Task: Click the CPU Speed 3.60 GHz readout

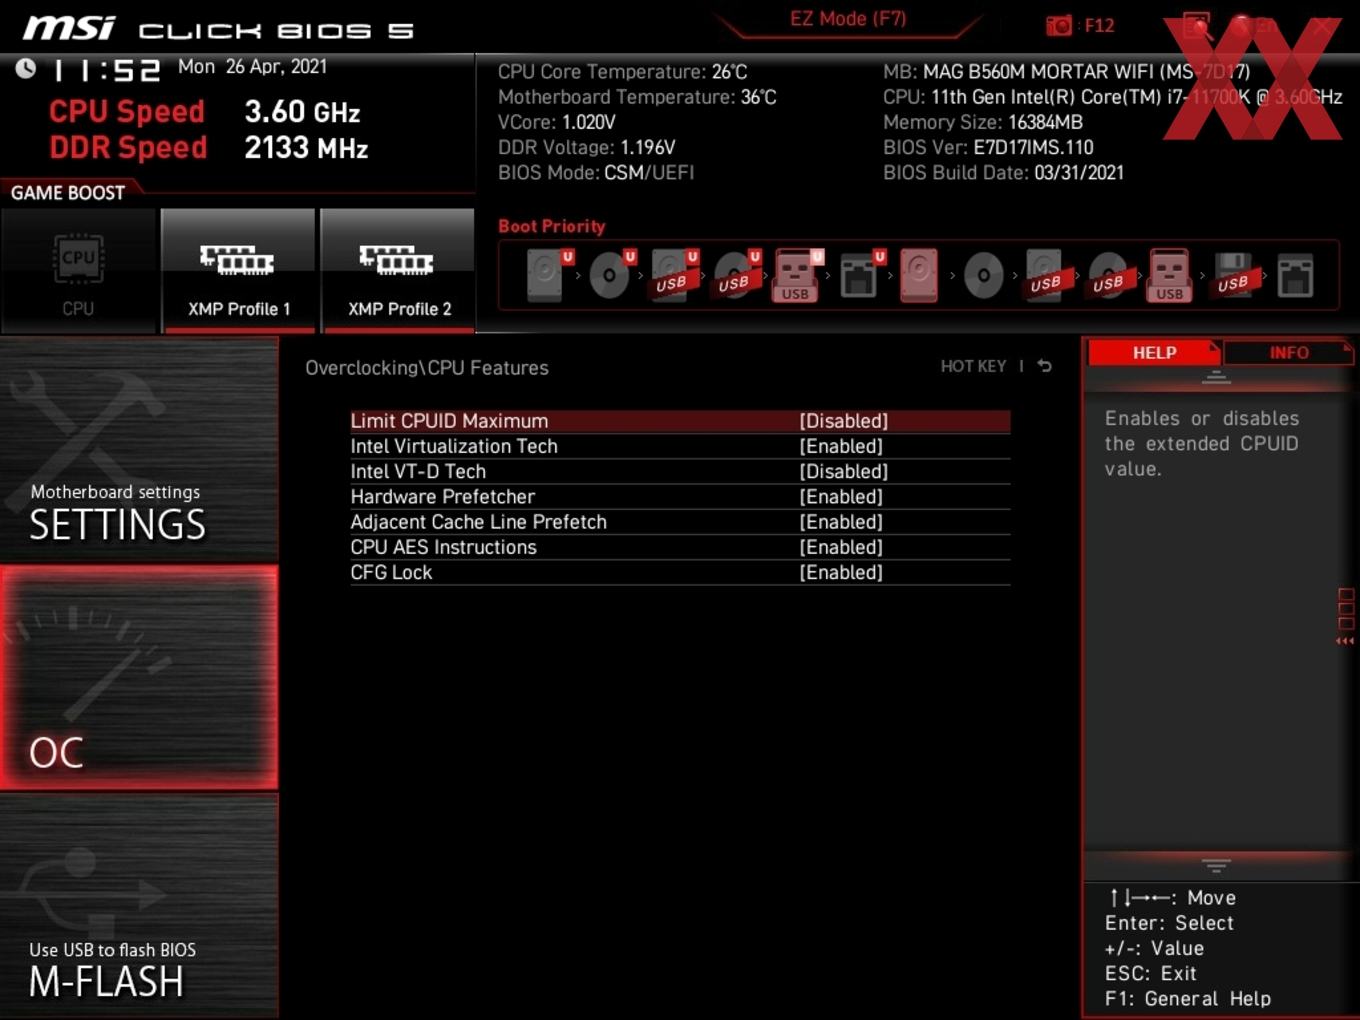Action: tap(205, 111)
